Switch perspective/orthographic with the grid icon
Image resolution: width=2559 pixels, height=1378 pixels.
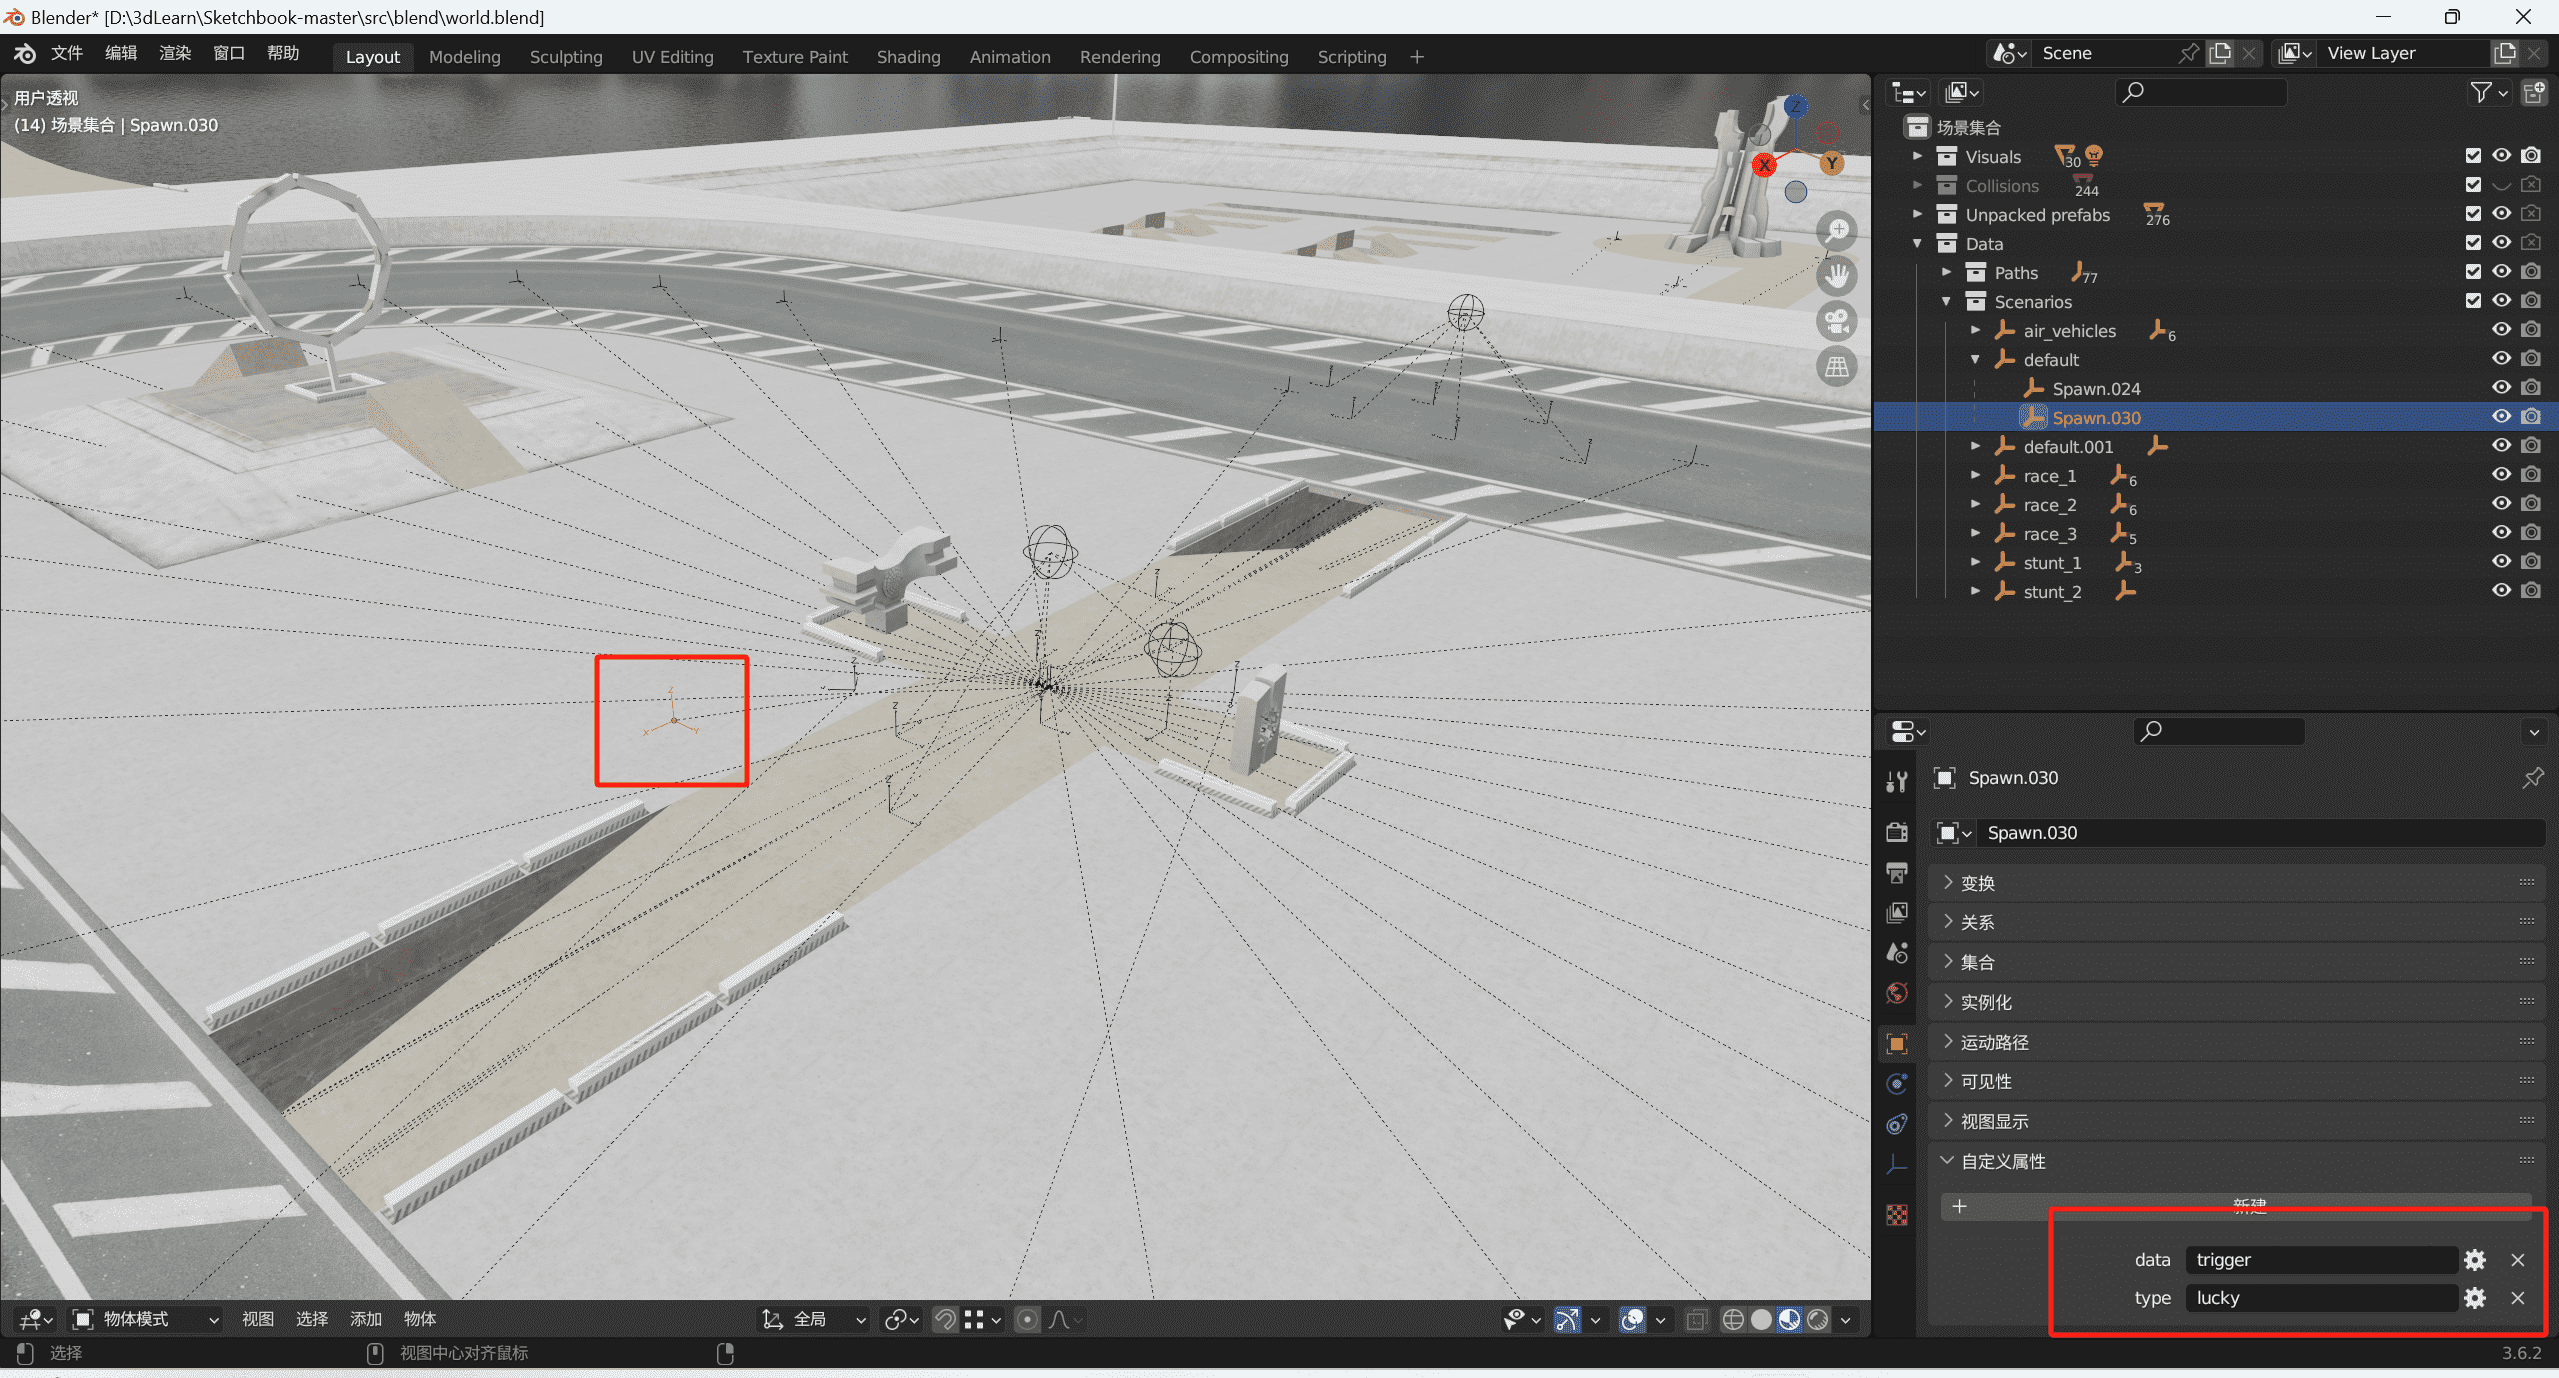pos(1837,367)
